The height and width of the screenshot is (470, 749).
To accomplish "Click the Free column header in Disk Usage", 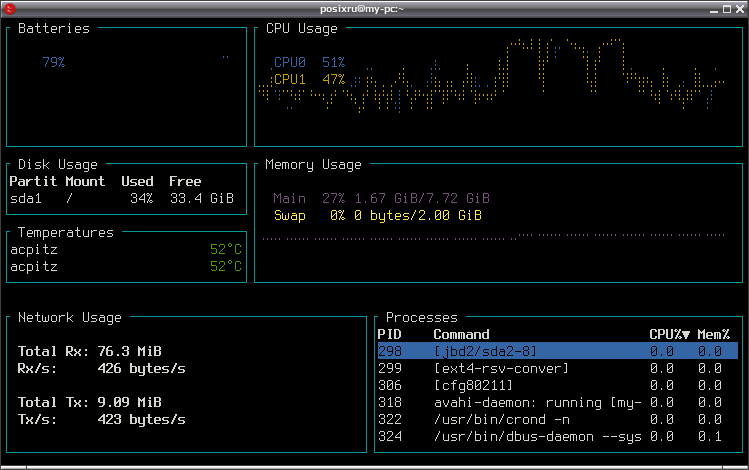I will tap(185, 182).
